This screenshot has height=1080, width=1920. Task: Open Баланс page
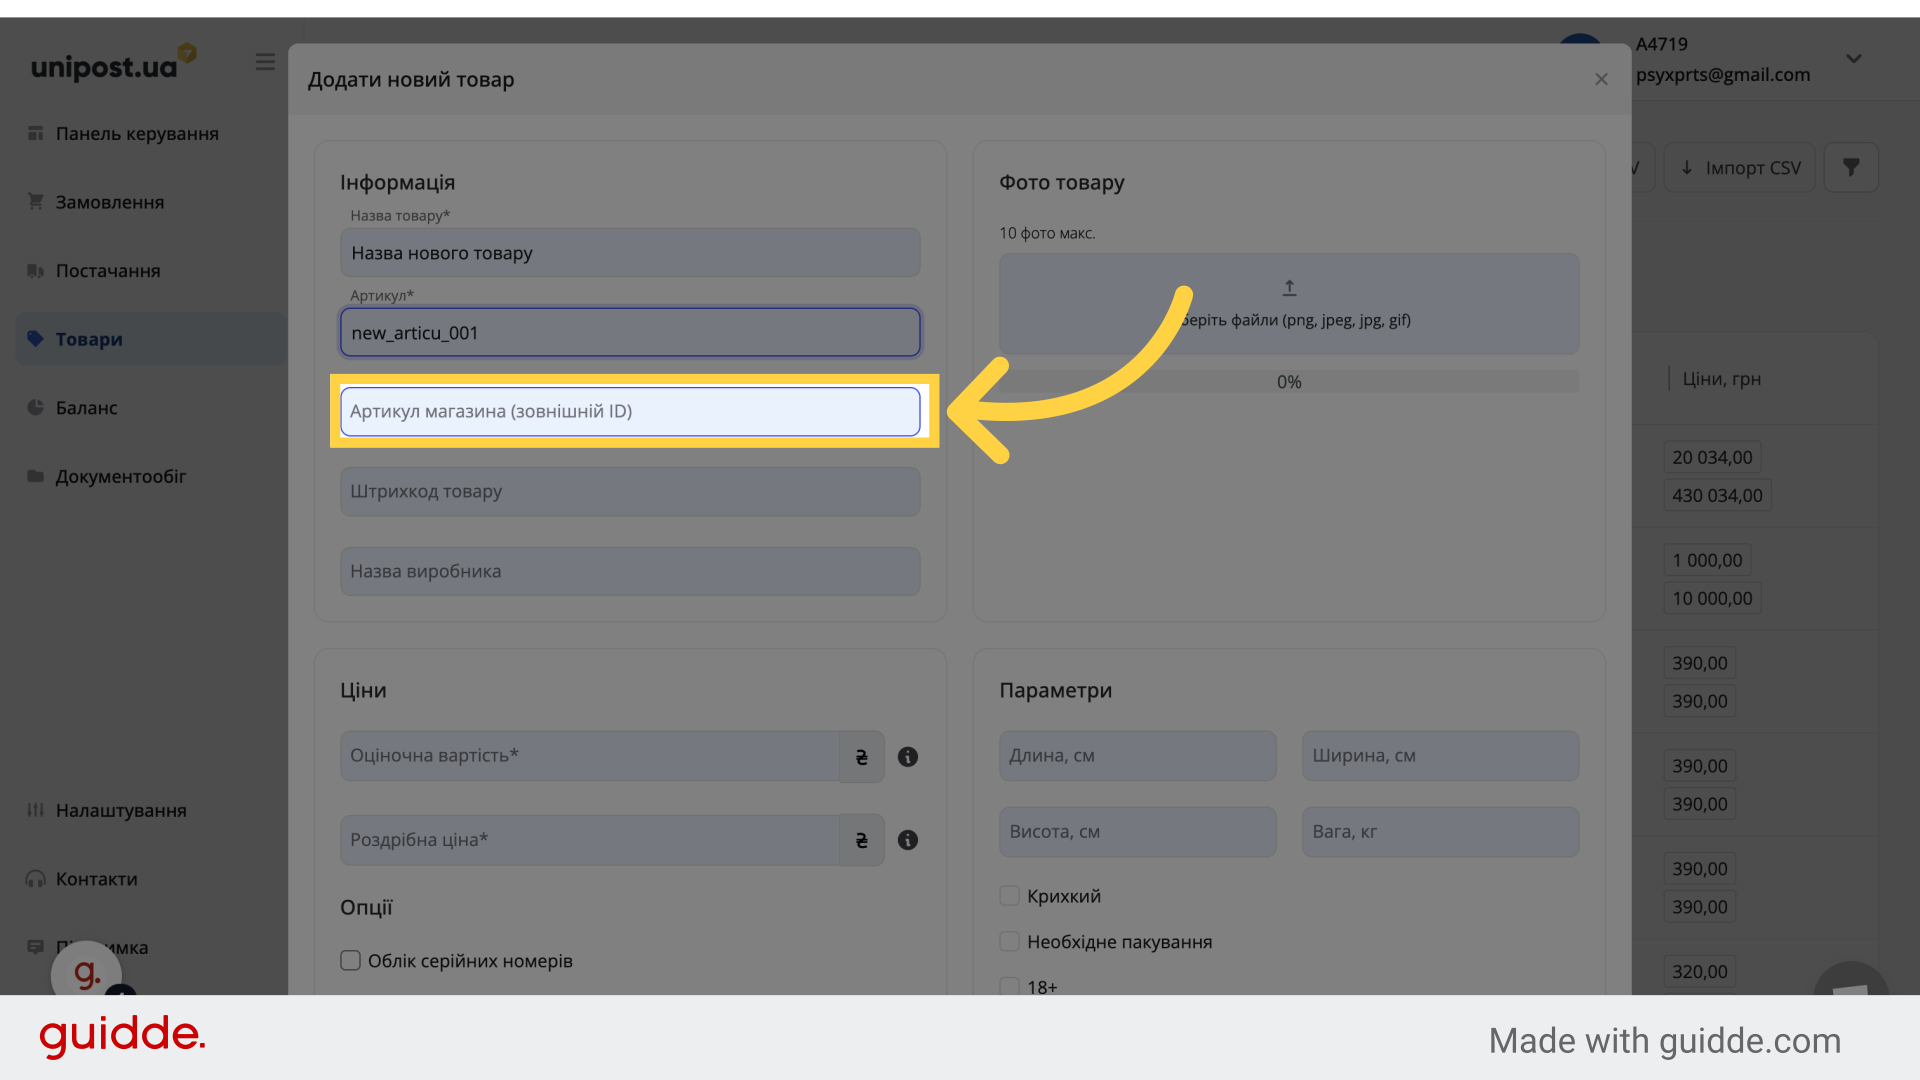pyautogui.click(x=86, y=408)
